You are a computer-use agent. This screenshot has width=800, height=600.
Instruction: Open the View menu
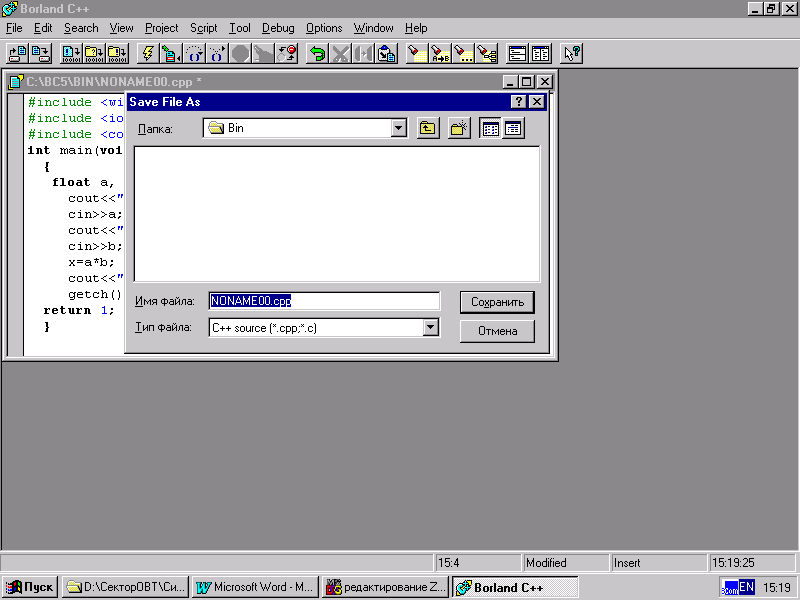(121, 28)
